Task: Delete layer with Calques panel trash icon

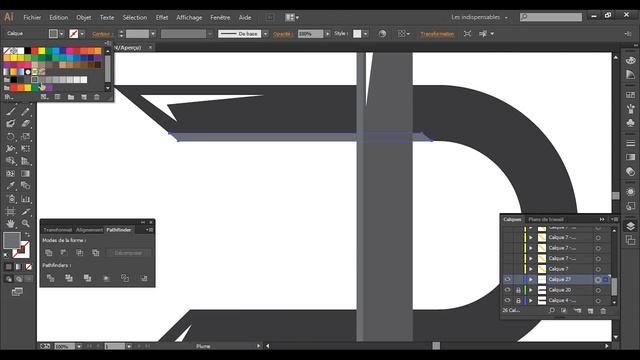Action: tap(603, 311)
